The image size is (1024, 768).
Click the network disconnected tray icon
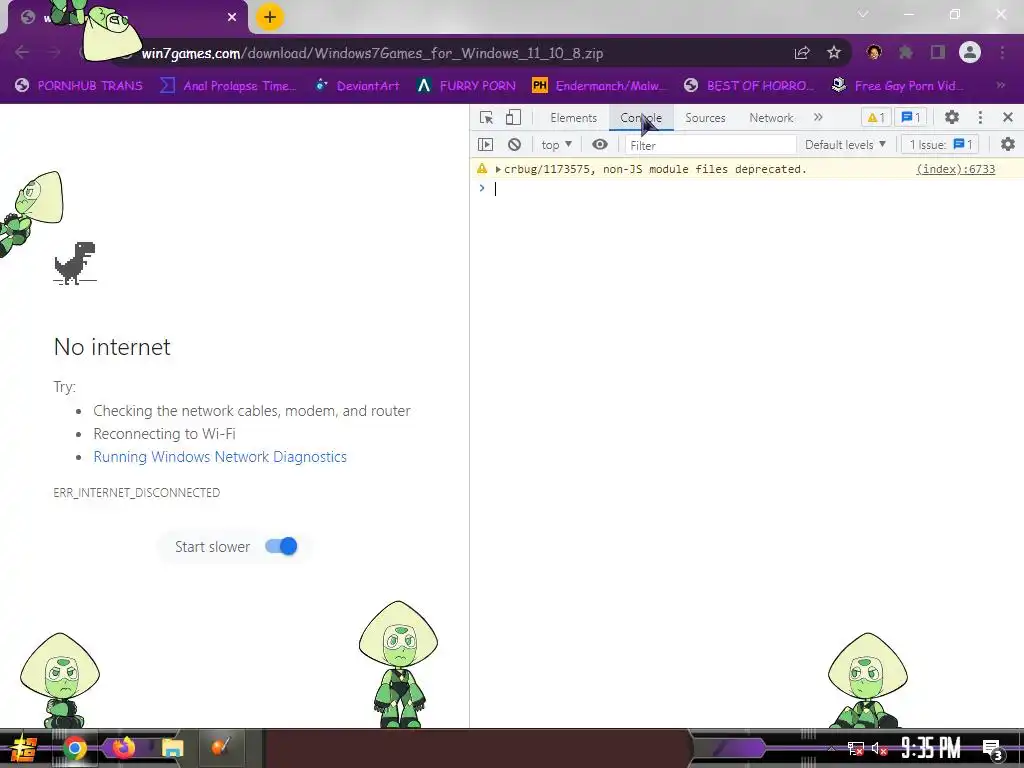click(856, 748)
